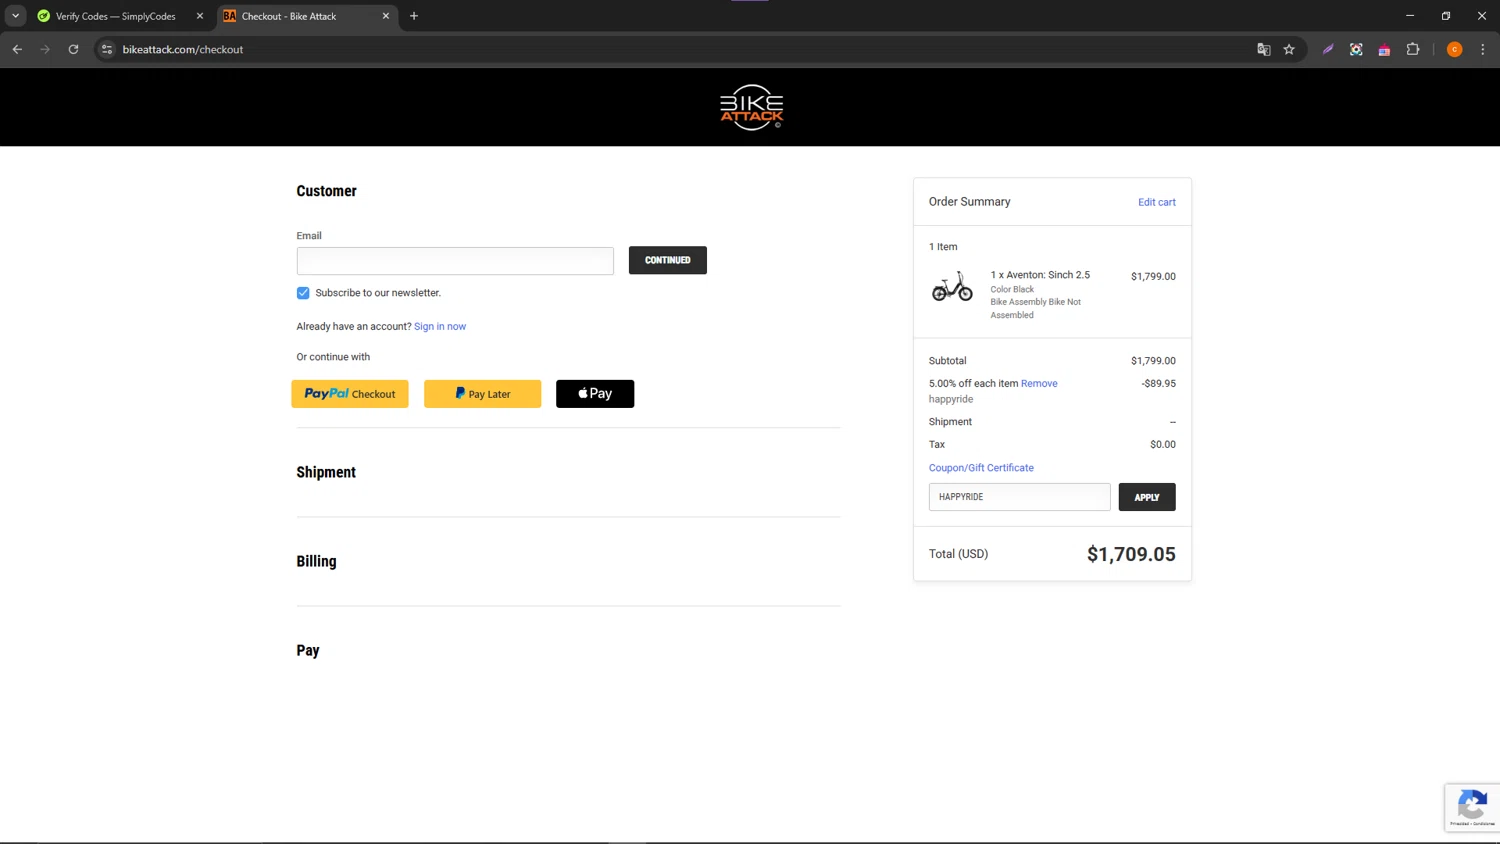
Task: Click the Sign in now link
Action: [x=440, y=326]
